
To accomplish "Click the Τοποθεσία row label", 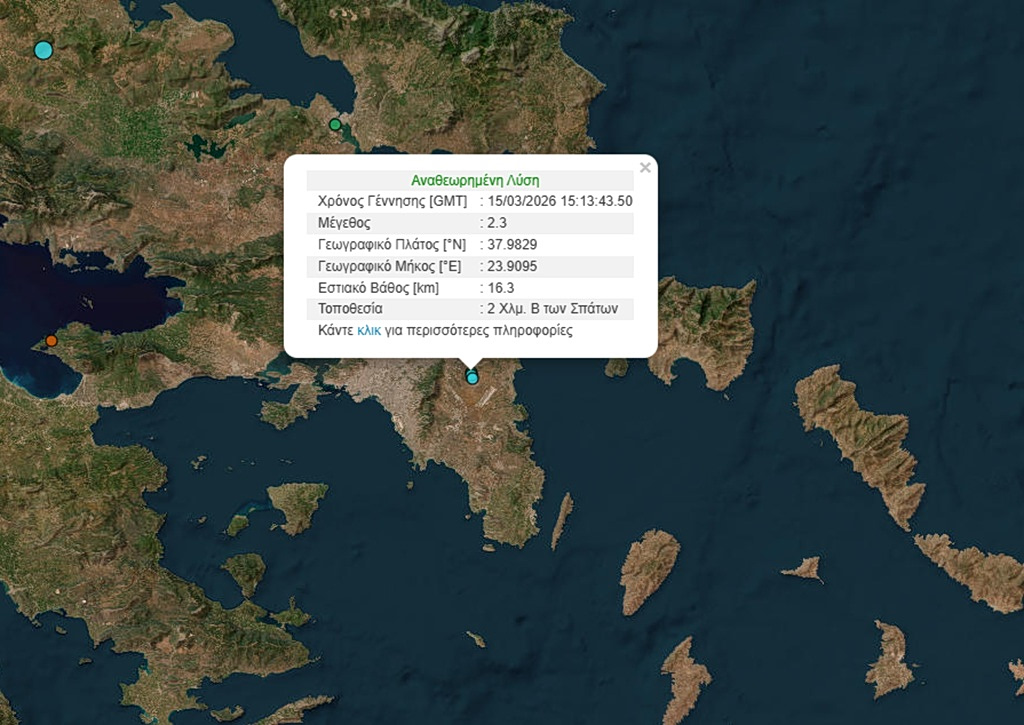I will (350, 309).
